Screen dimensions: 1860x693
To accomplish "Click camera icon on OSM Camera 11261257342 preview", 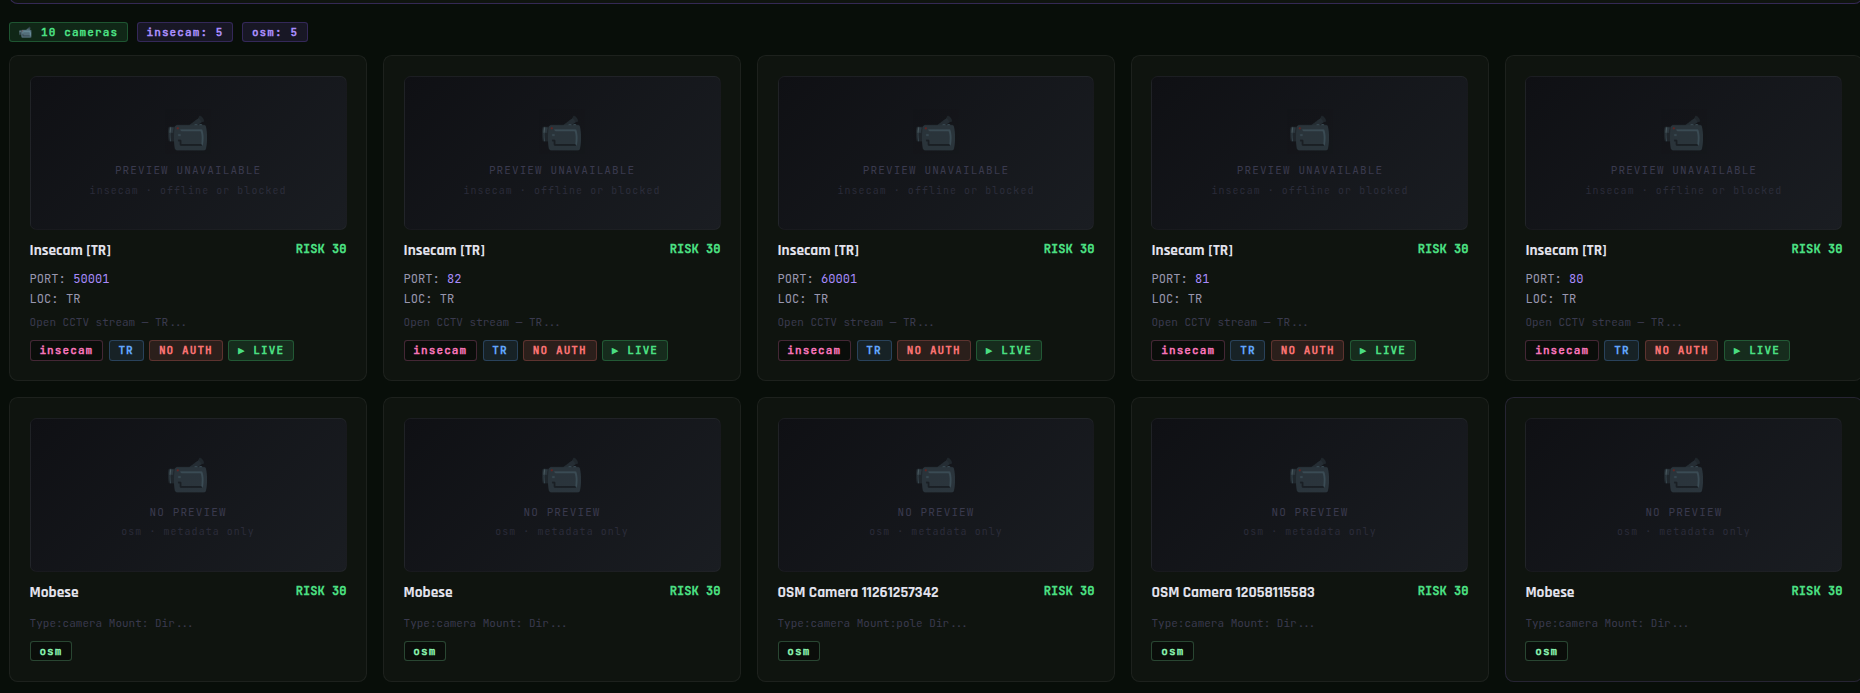I will (936, 476).
